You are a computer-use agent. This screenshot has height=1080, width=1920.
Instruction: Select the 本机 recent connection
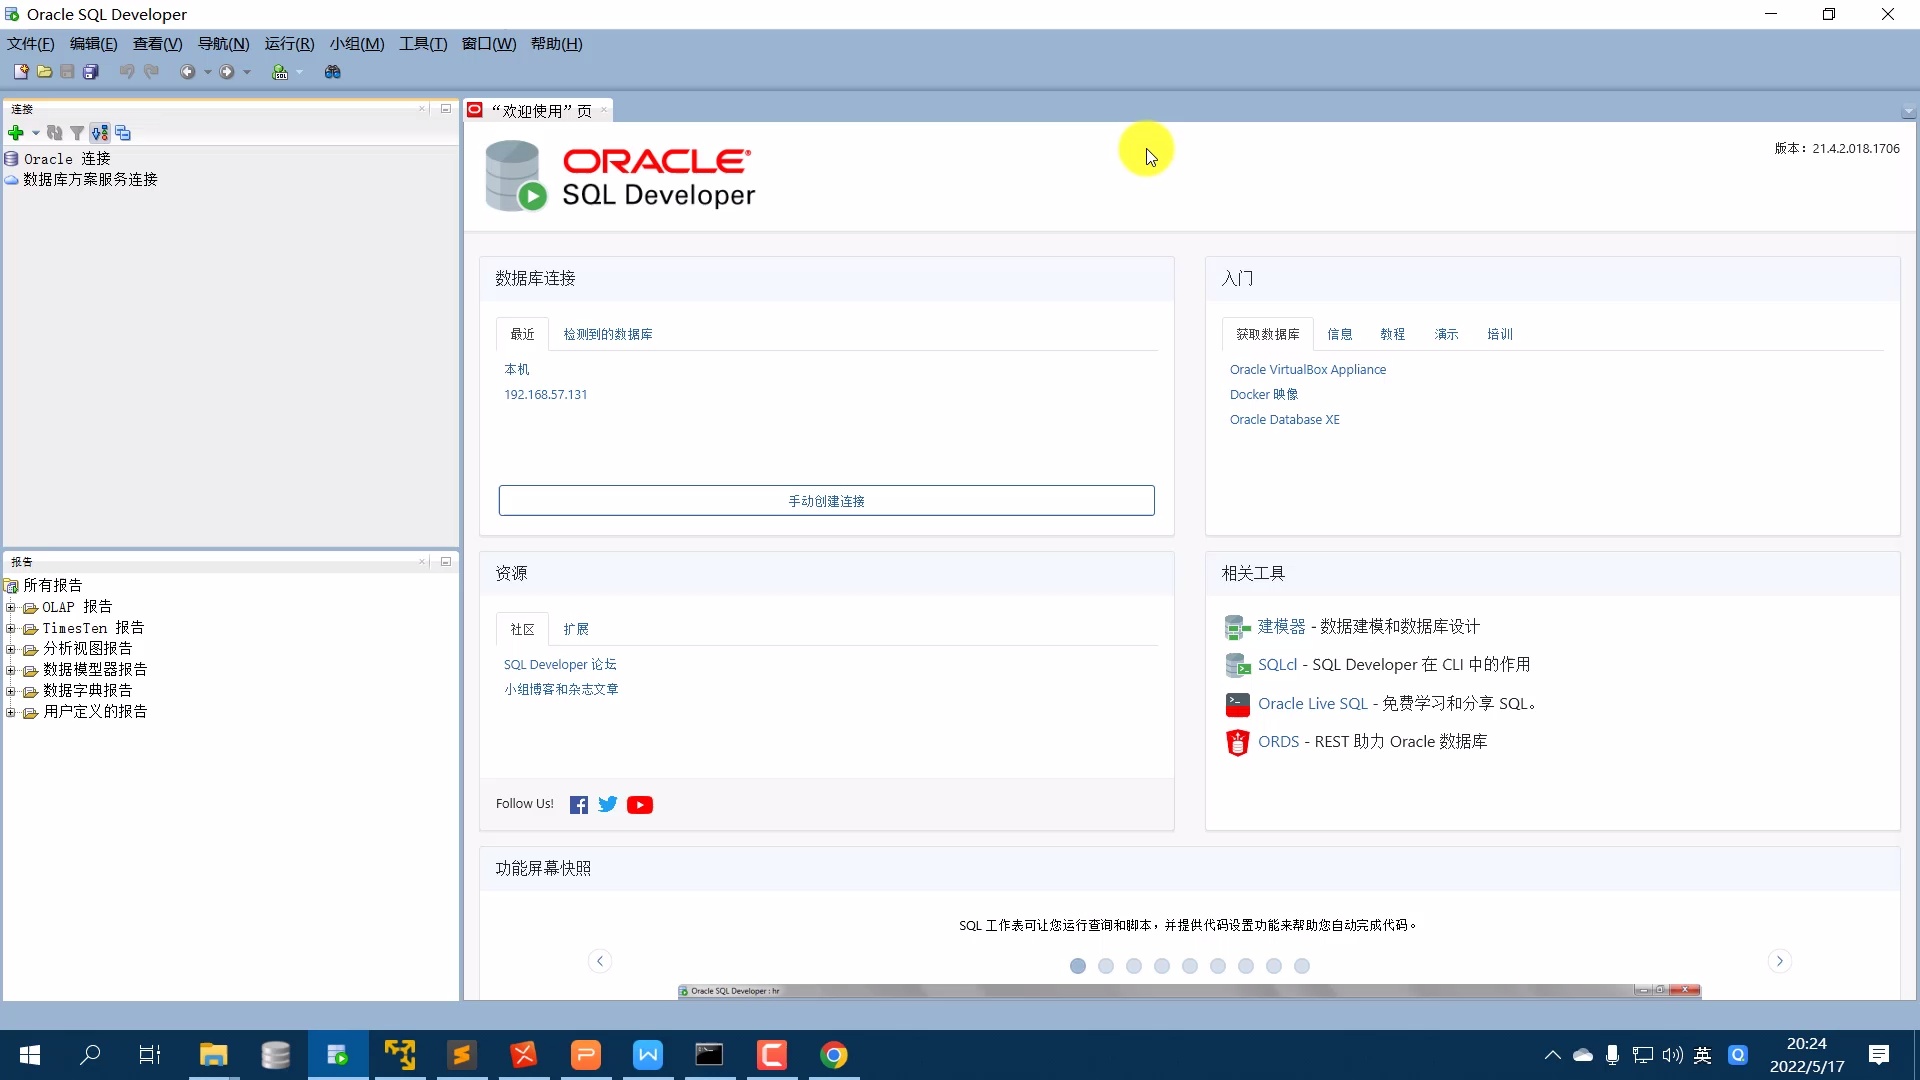(x=516, y=369)
